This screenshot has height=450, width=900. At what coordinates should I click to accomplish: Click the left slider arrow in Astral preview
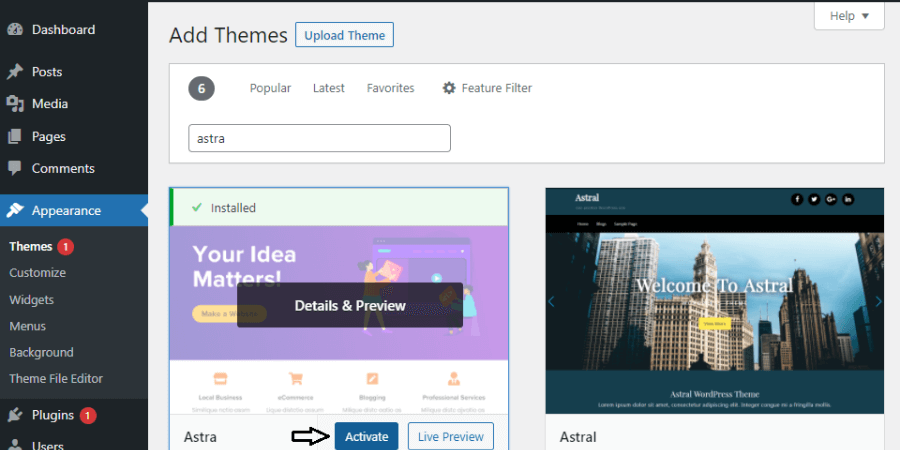pos(552,301)
